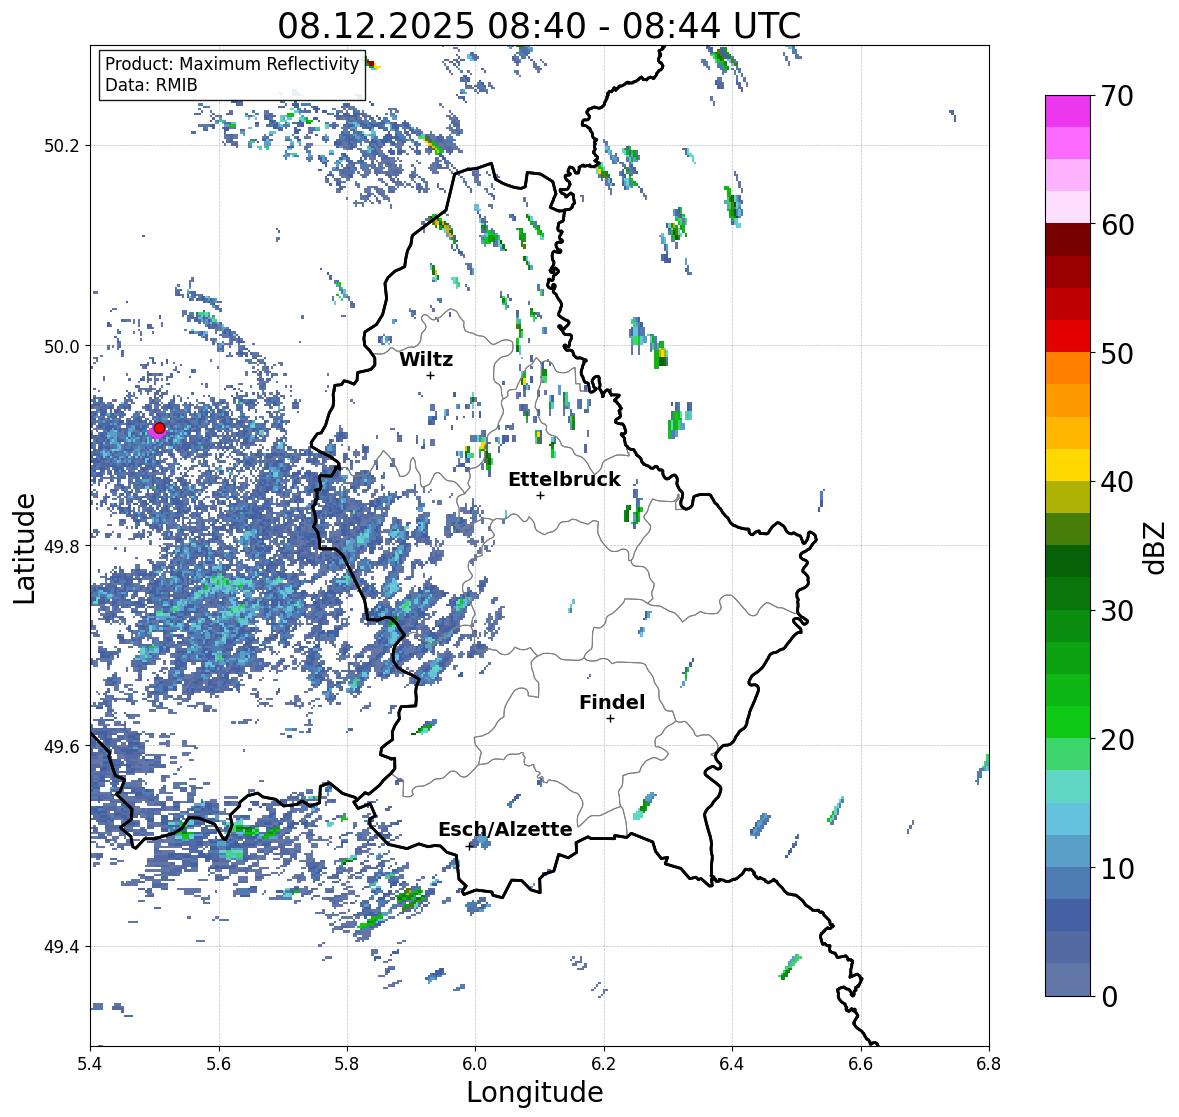The width and height of the screenshot is (1179, 1117).
Task: Click the 20 colorbar tick label
Action: coord(1116,739)
